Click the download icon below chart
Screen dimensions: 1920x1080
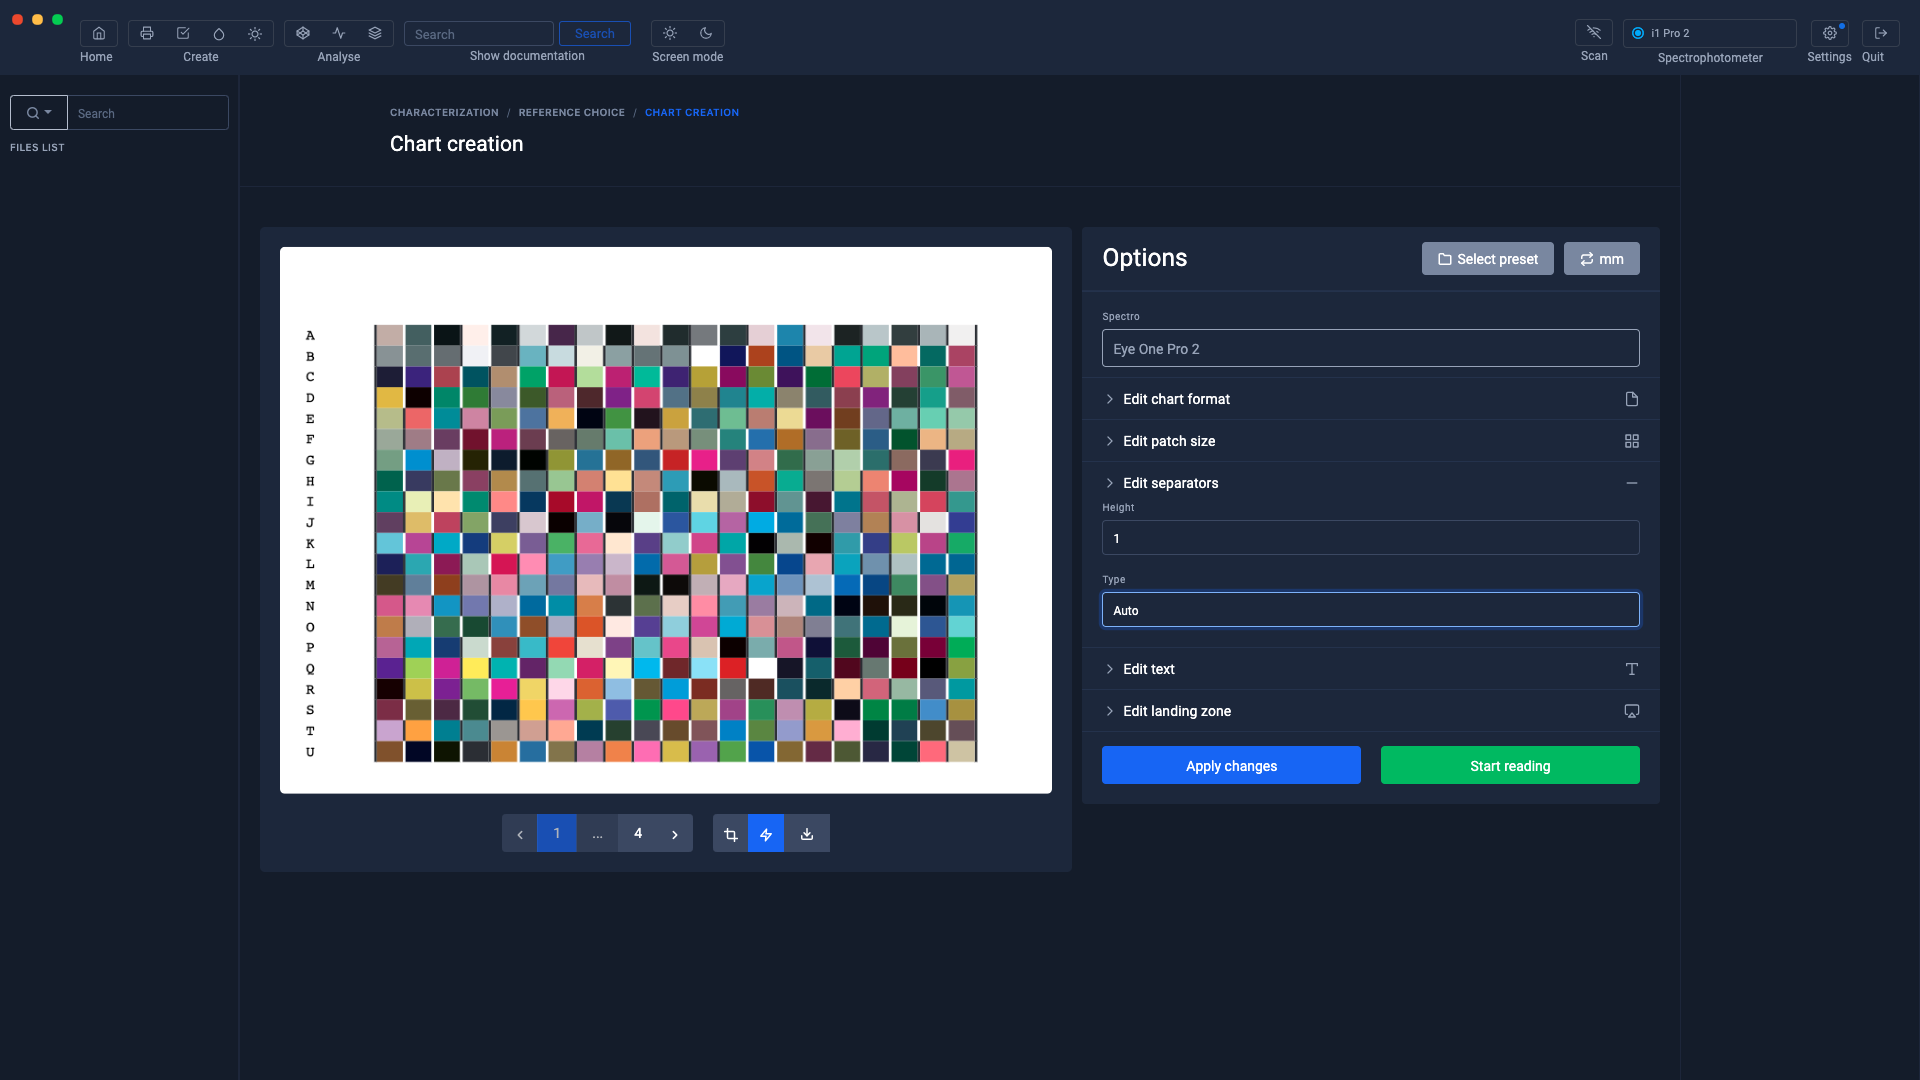807,833
